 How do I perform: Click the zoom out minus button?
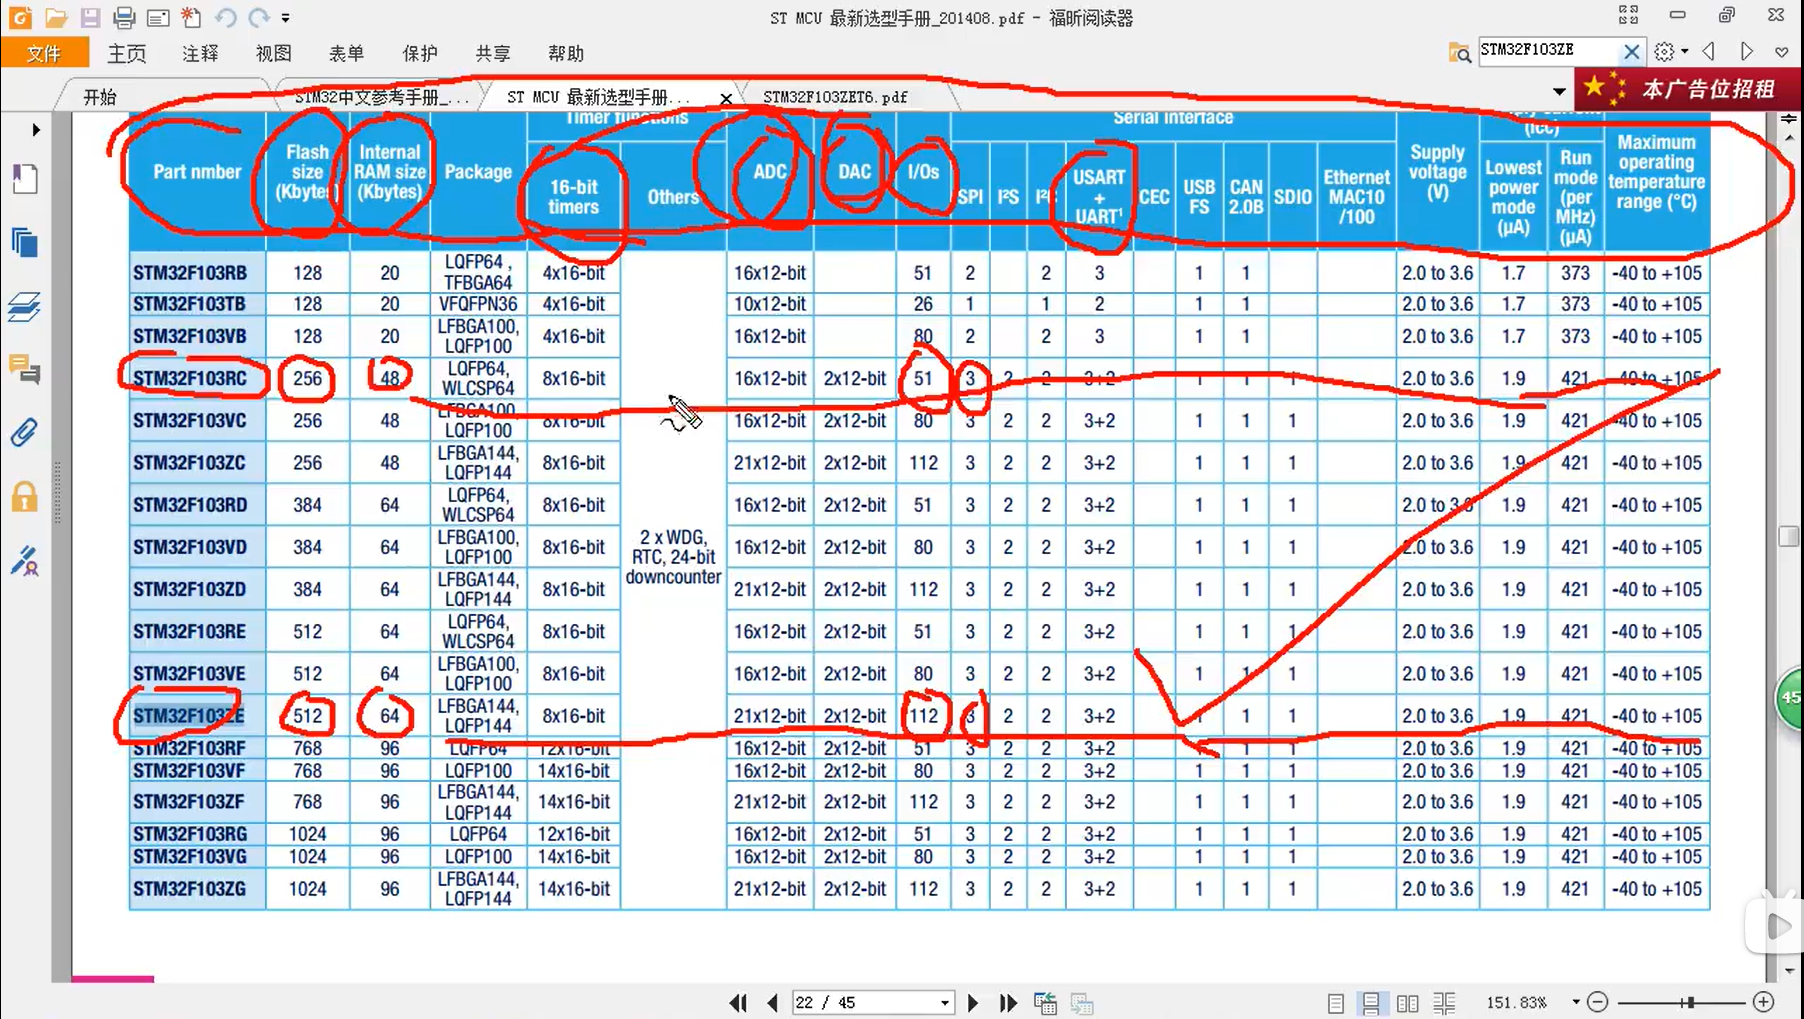1597,1002
